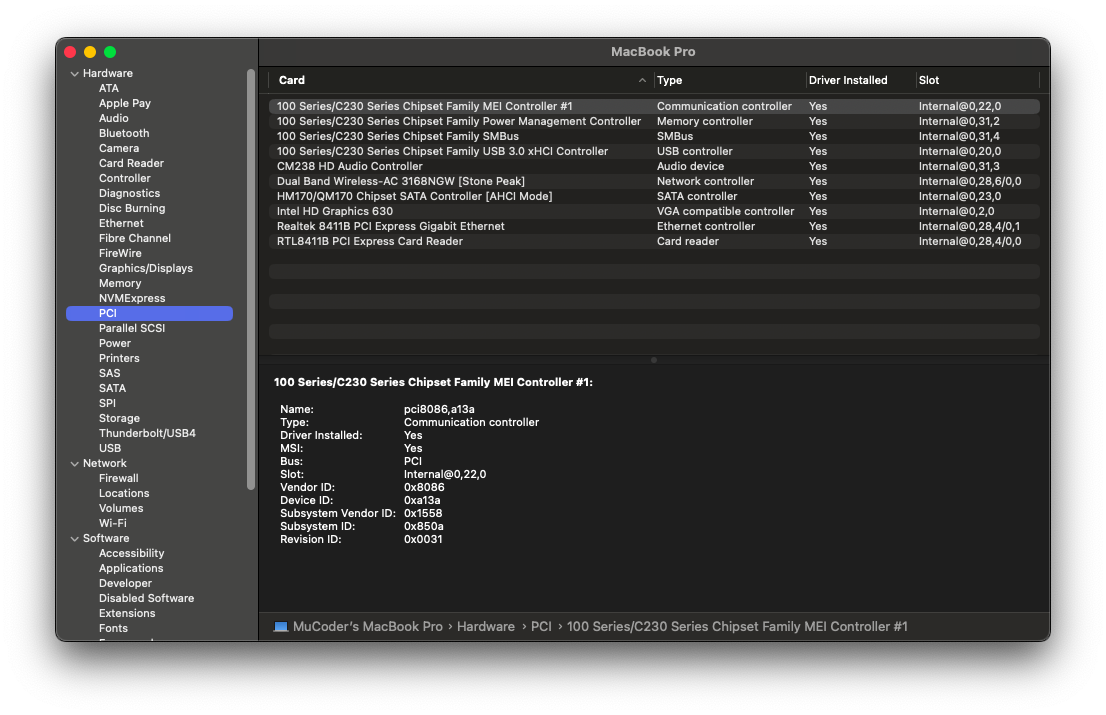Select Storage in the Hardware list

(x=120, y=417)
